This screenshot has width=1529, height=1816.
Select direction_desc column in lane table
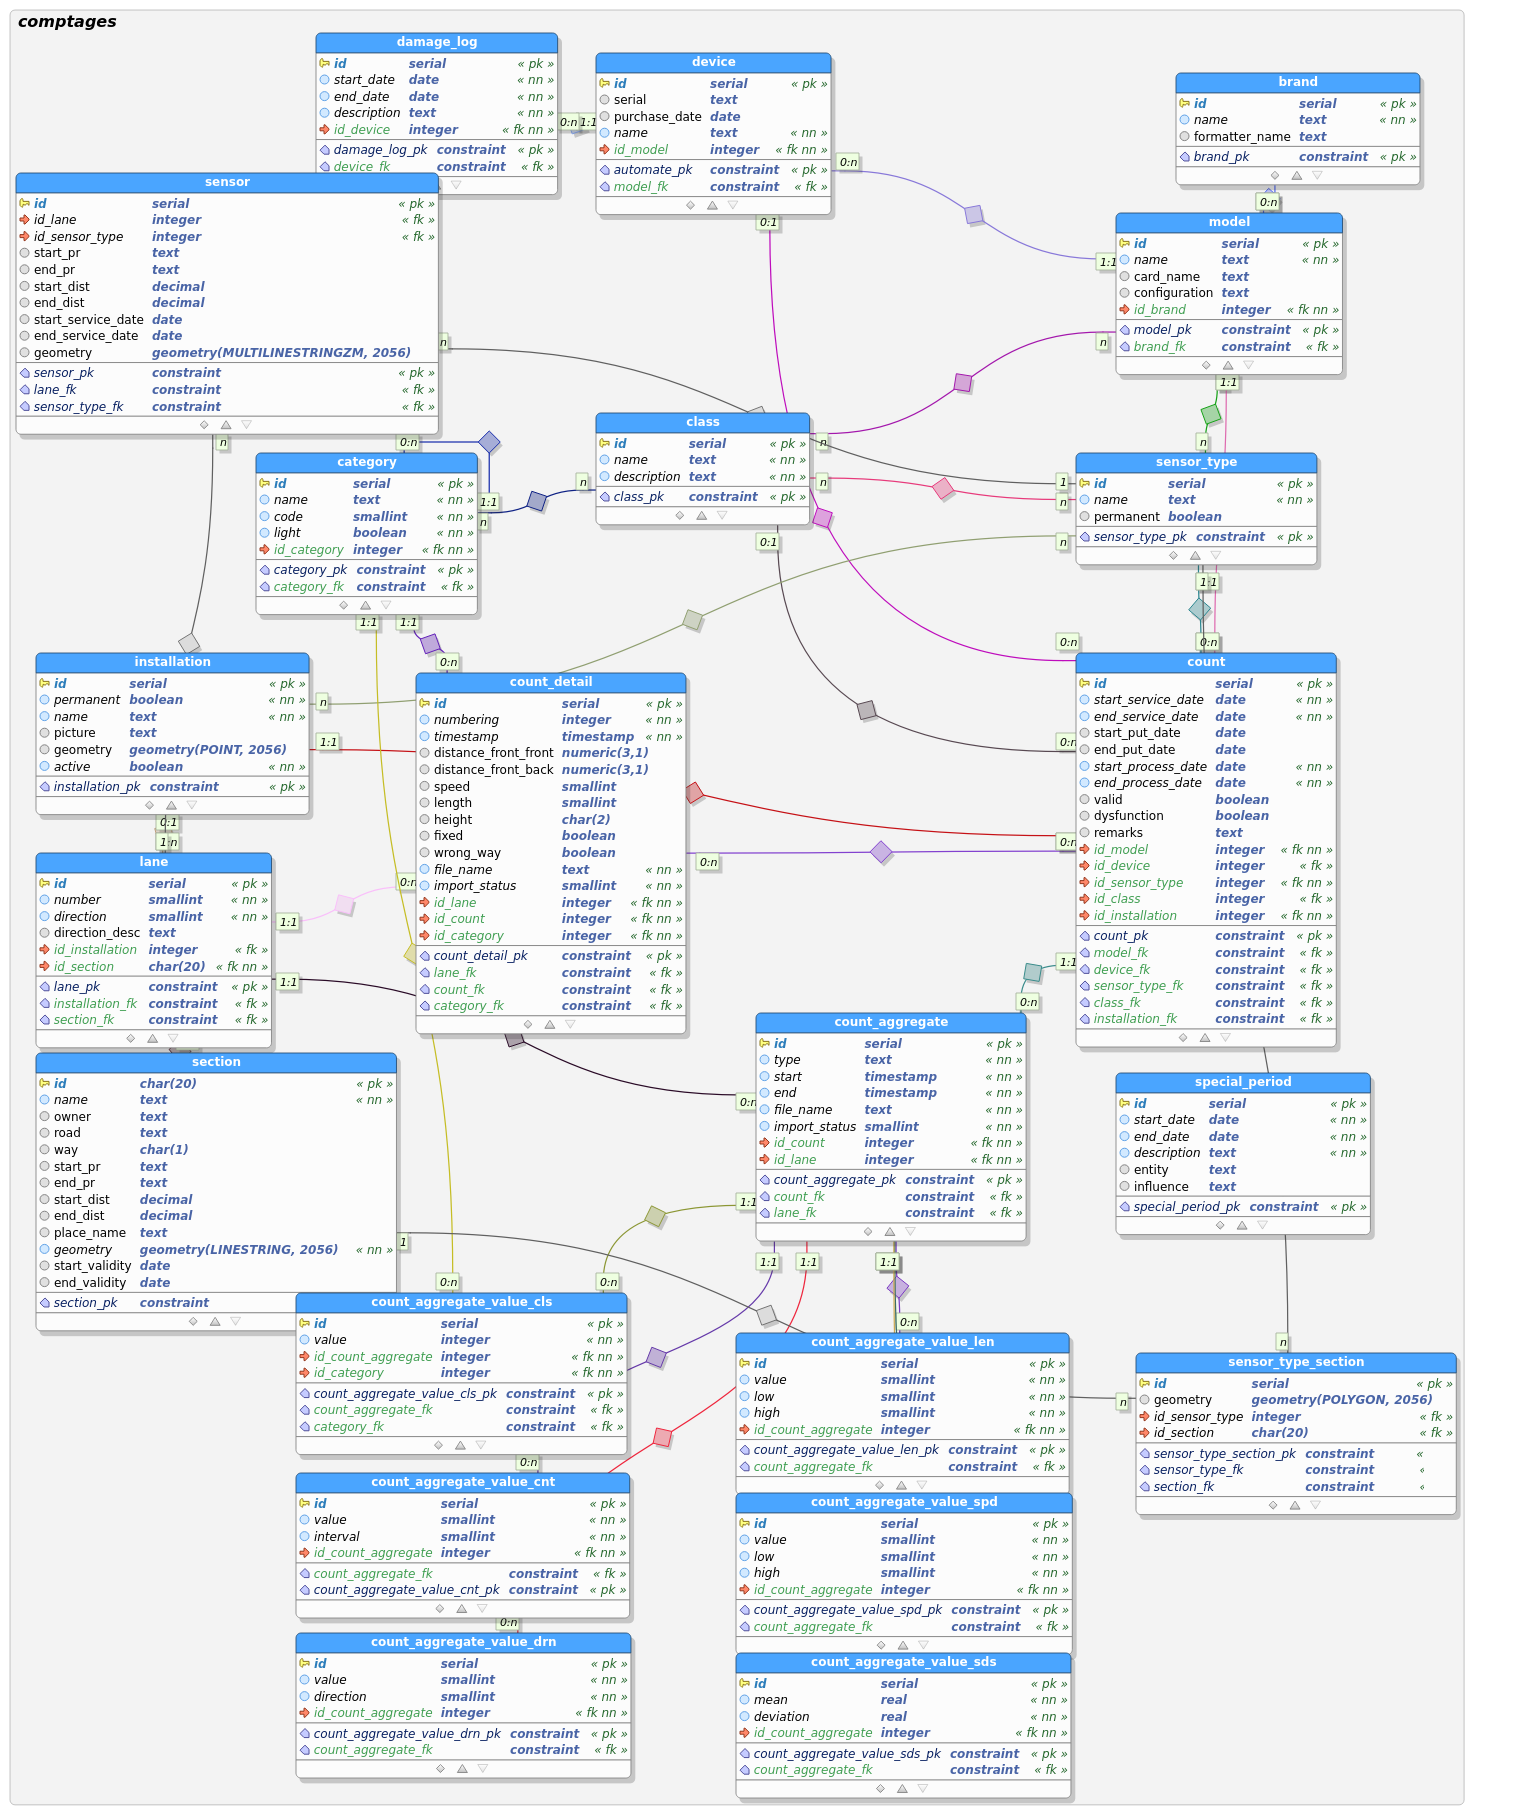[x=154, y=933]
